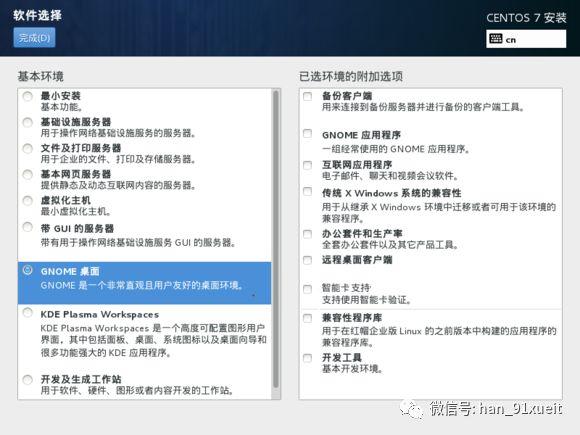Click the highlighted GNOME 桌面 title
This screenshot has height=435, width=580.
click(70, 271)
